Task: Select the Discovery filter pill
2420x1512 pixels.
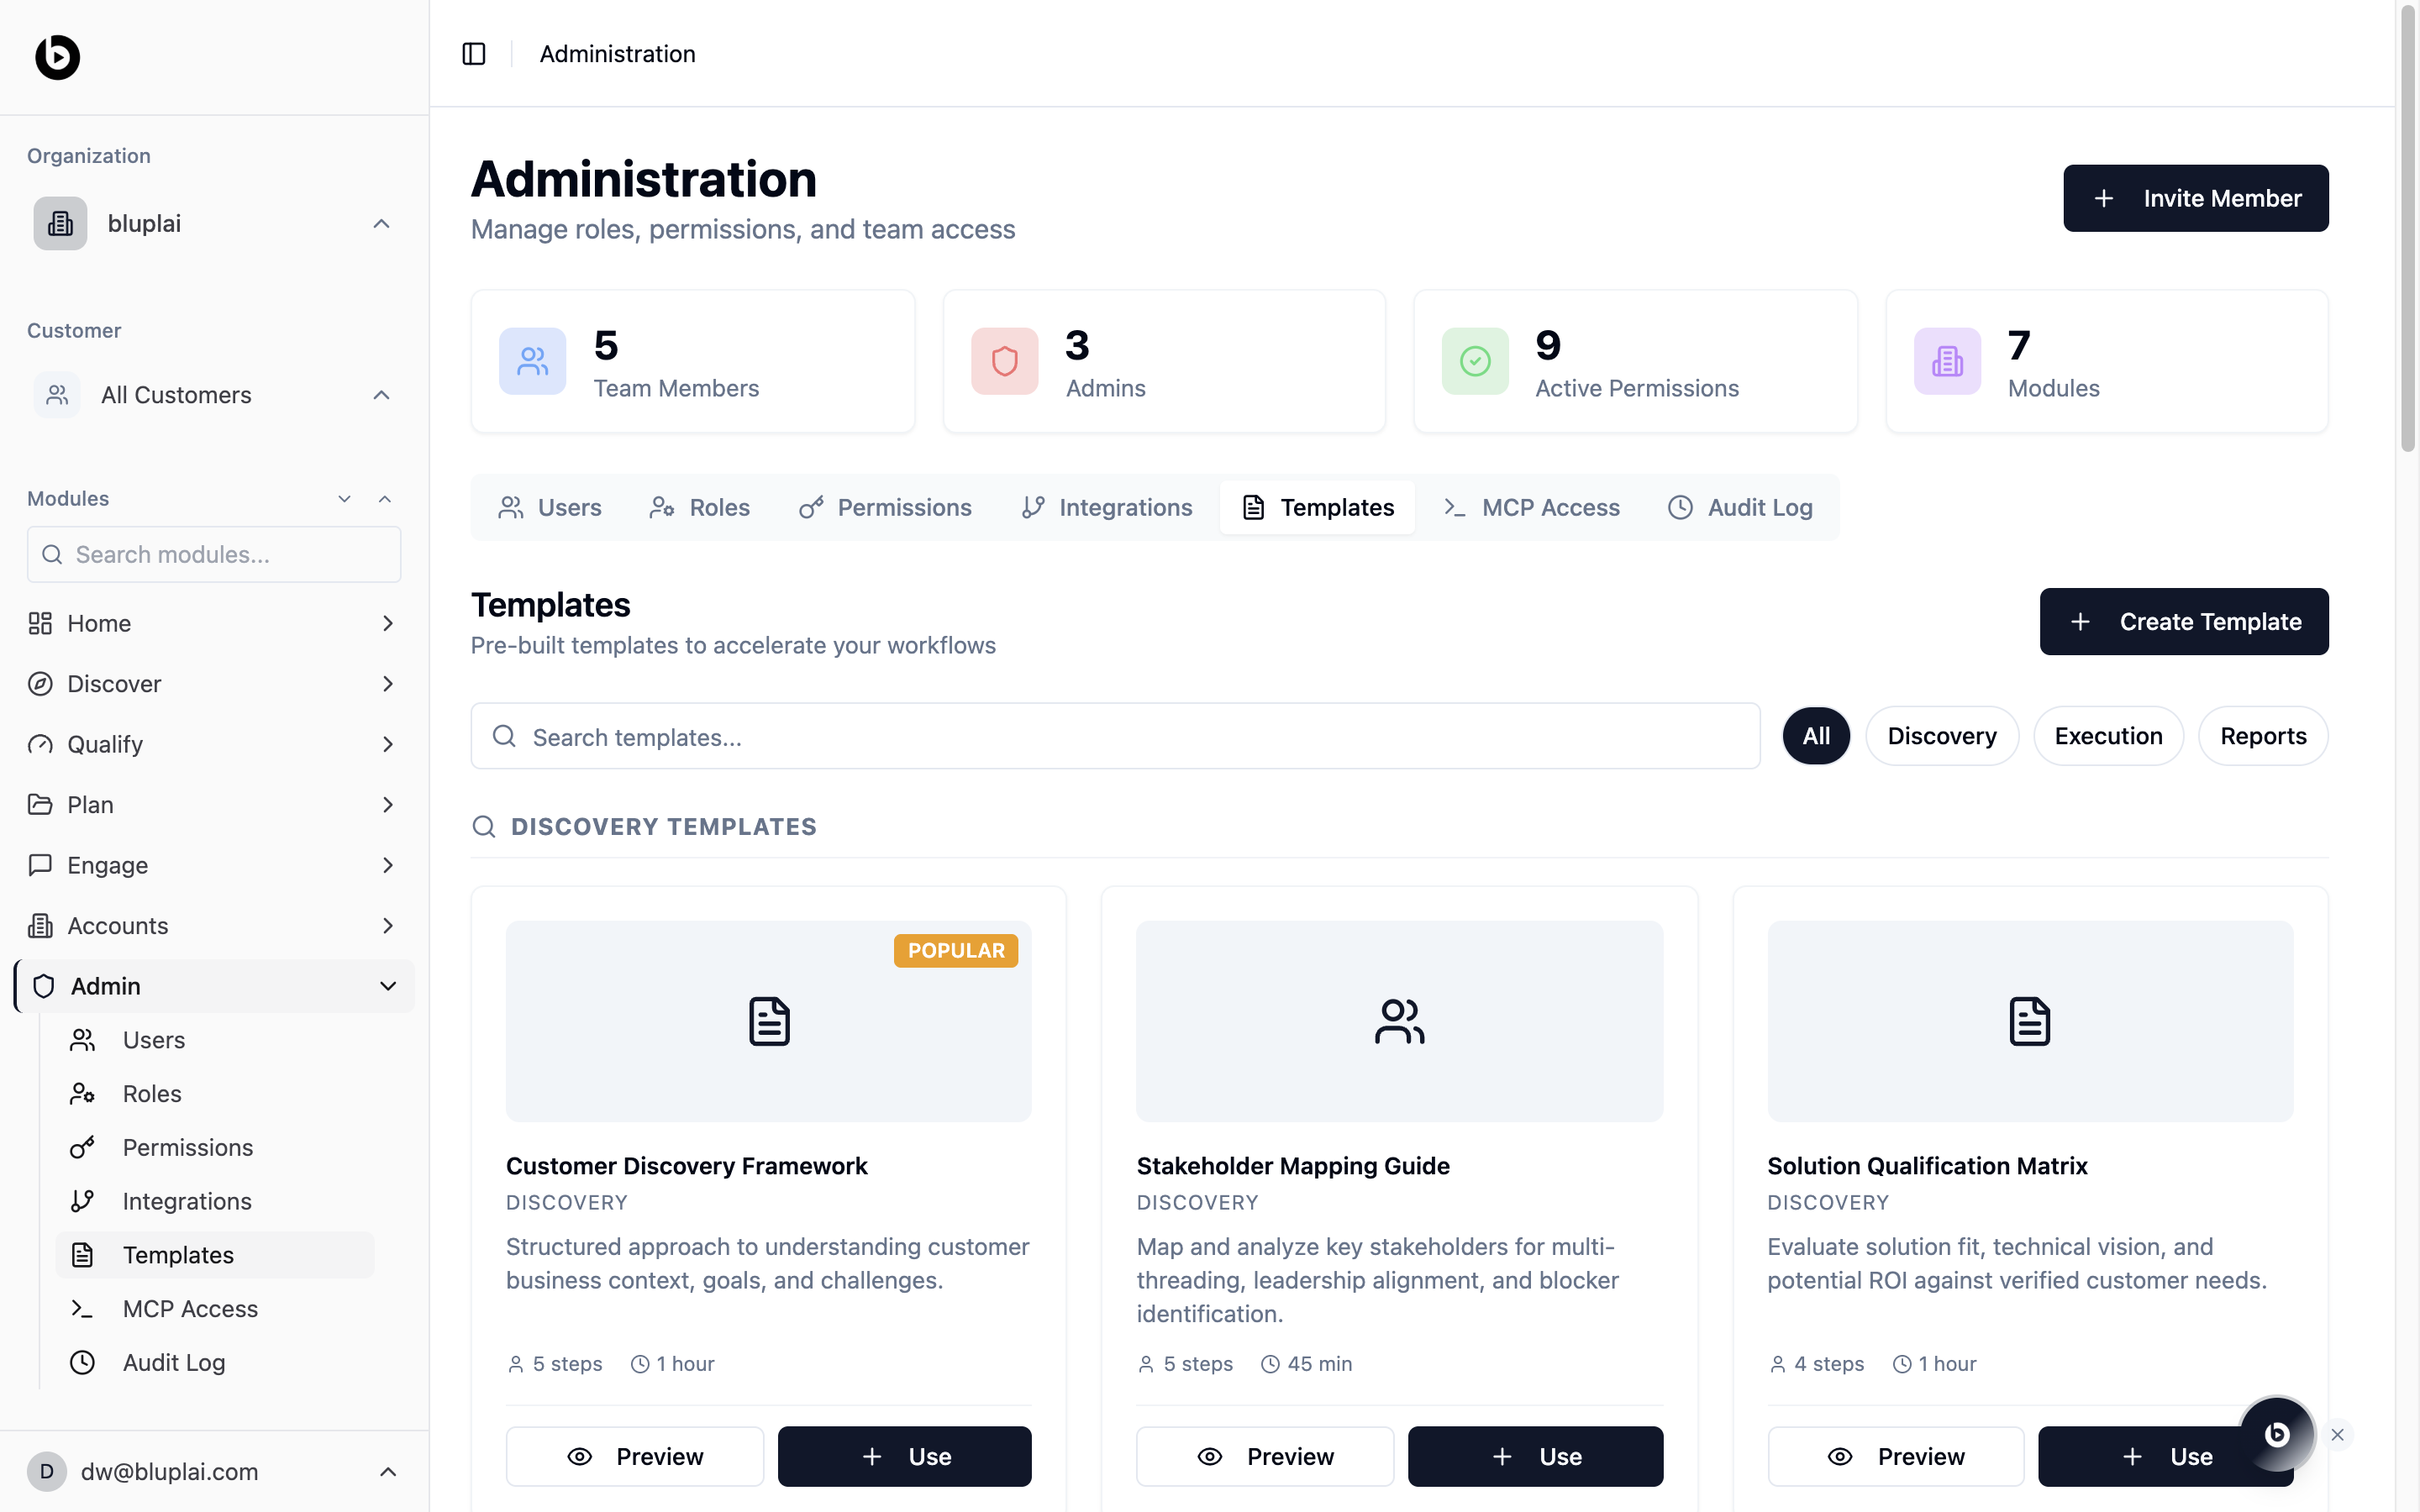Action: click(x=1941, y=736)
